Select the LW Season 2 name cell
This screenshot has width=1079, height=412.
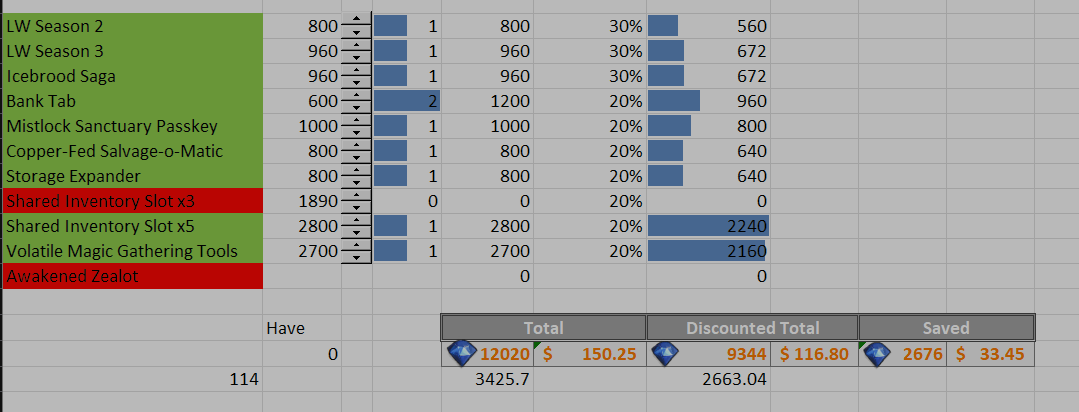pos(132,26)
